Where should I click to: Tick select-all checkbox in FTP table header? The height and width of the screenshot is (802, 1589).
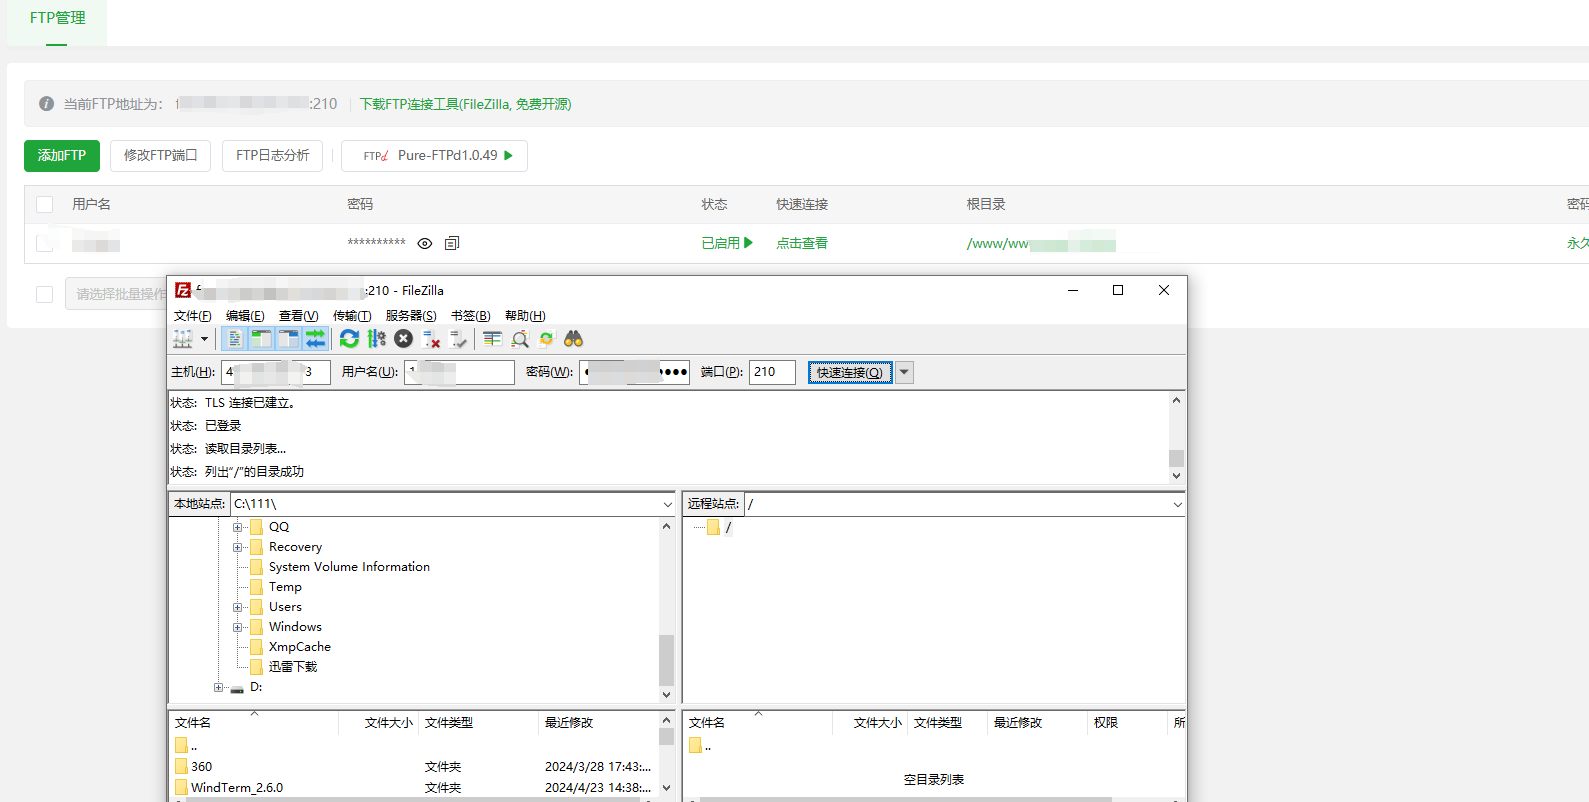coord(44,204)
